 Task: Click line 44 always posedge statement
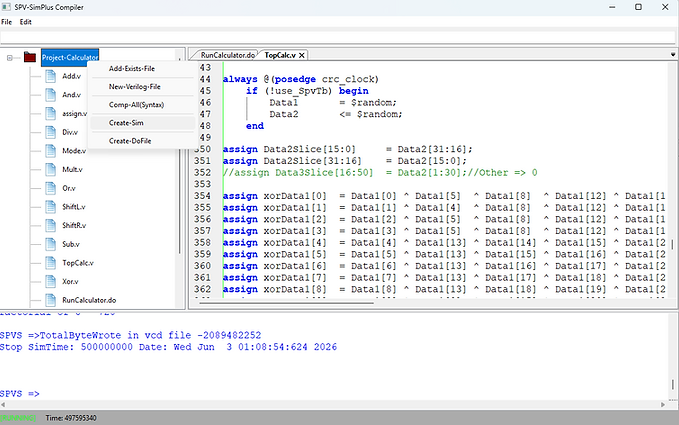pos(301,79)
